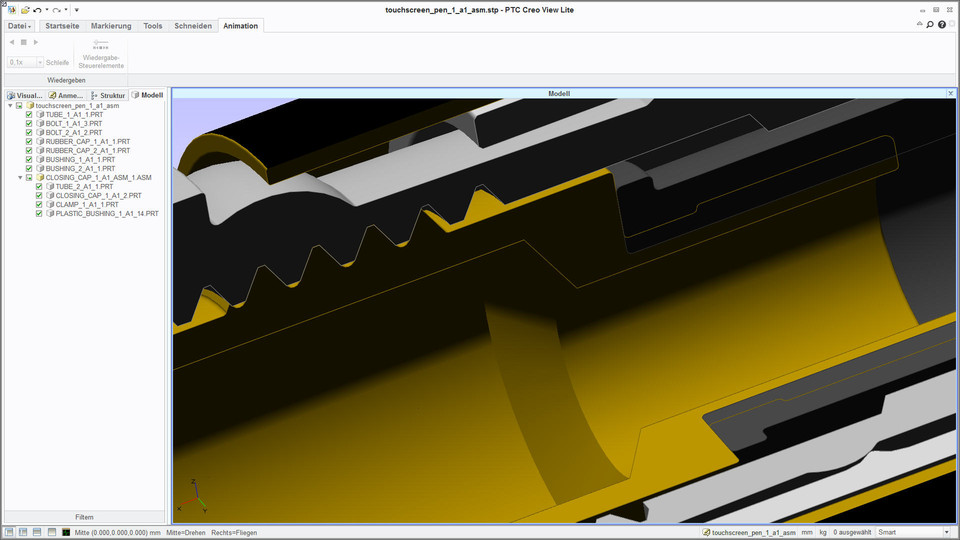Viewport: 960px width, 540px height.
Task: Click the part icon beside TUBE_2_A1_1.PRT
Action: point(50,186)
